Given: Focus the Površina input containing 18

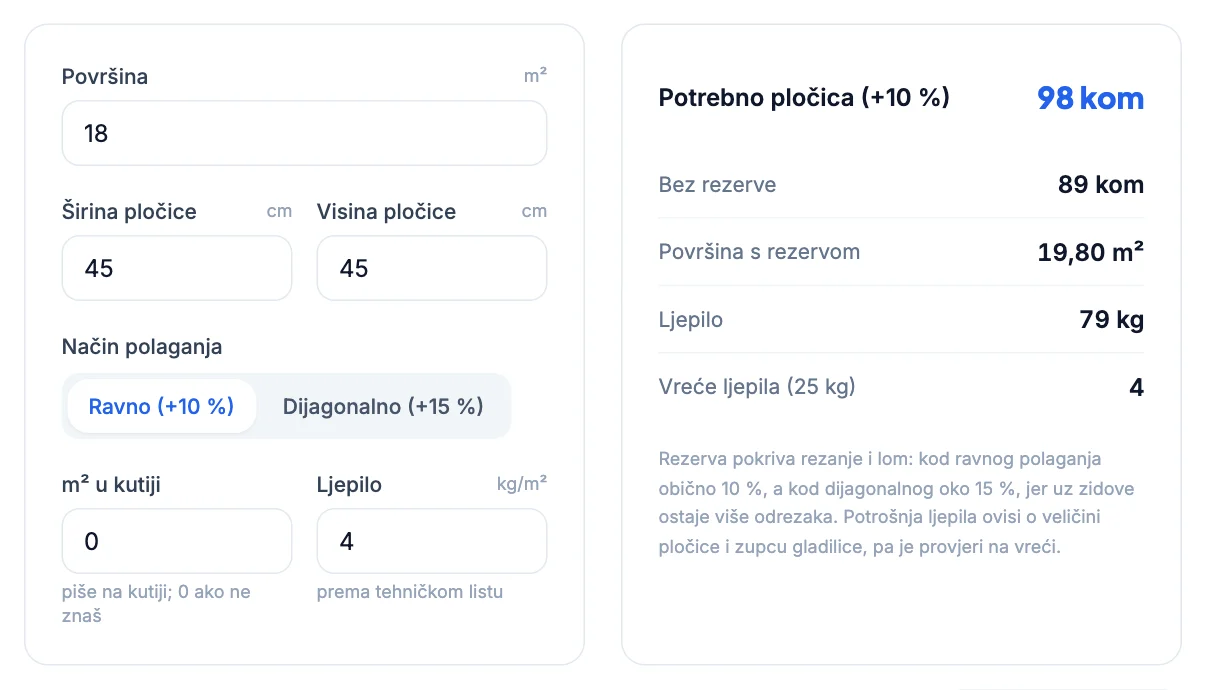Looking at the screenshot, I should (304, 133).
